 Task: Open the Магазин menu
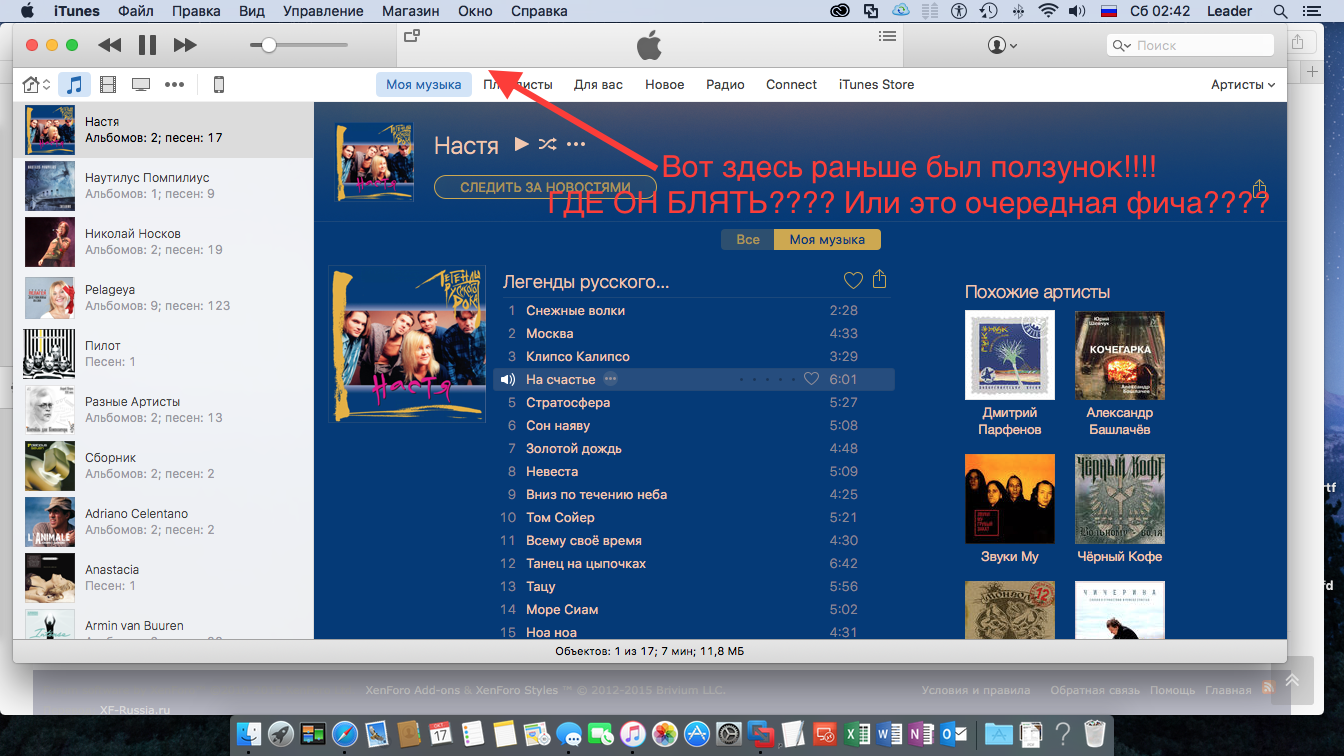(410, 11)
